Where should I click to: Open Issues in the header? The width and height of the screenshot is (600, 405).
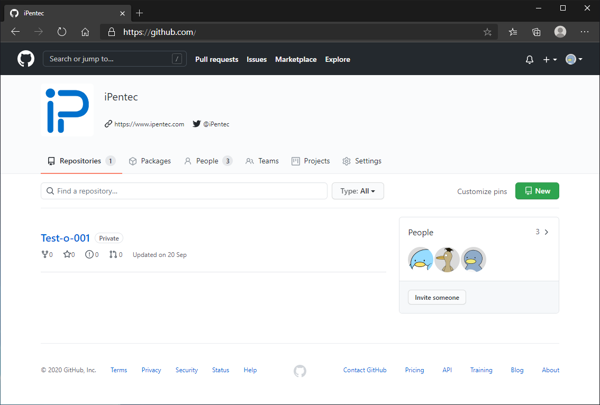click(x=256, y=59)
